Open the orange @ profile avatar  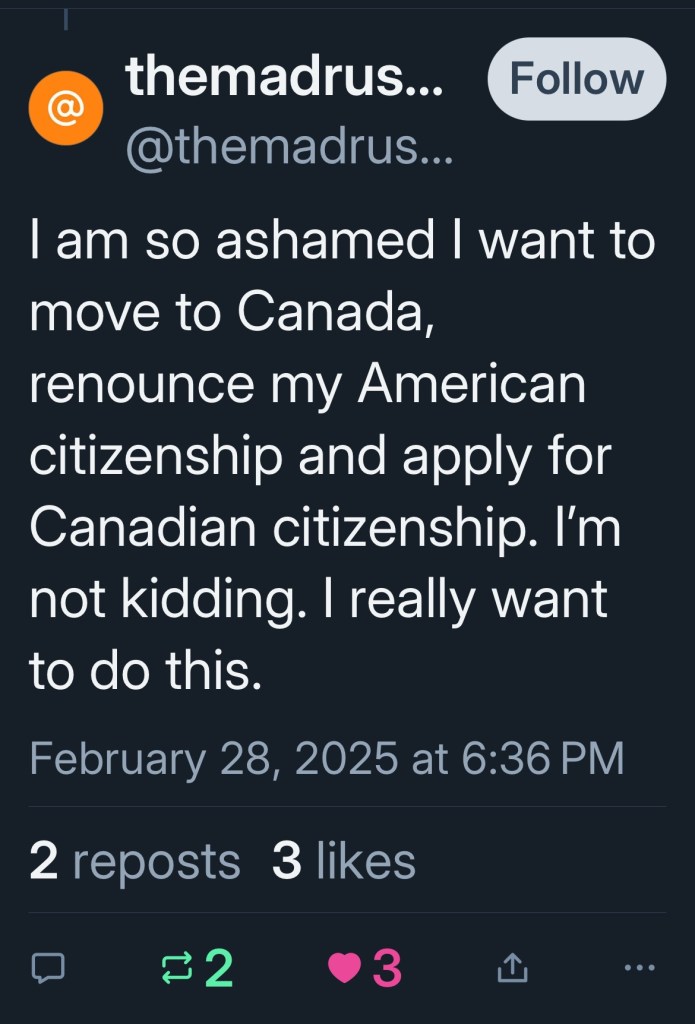tap(66, 107)
